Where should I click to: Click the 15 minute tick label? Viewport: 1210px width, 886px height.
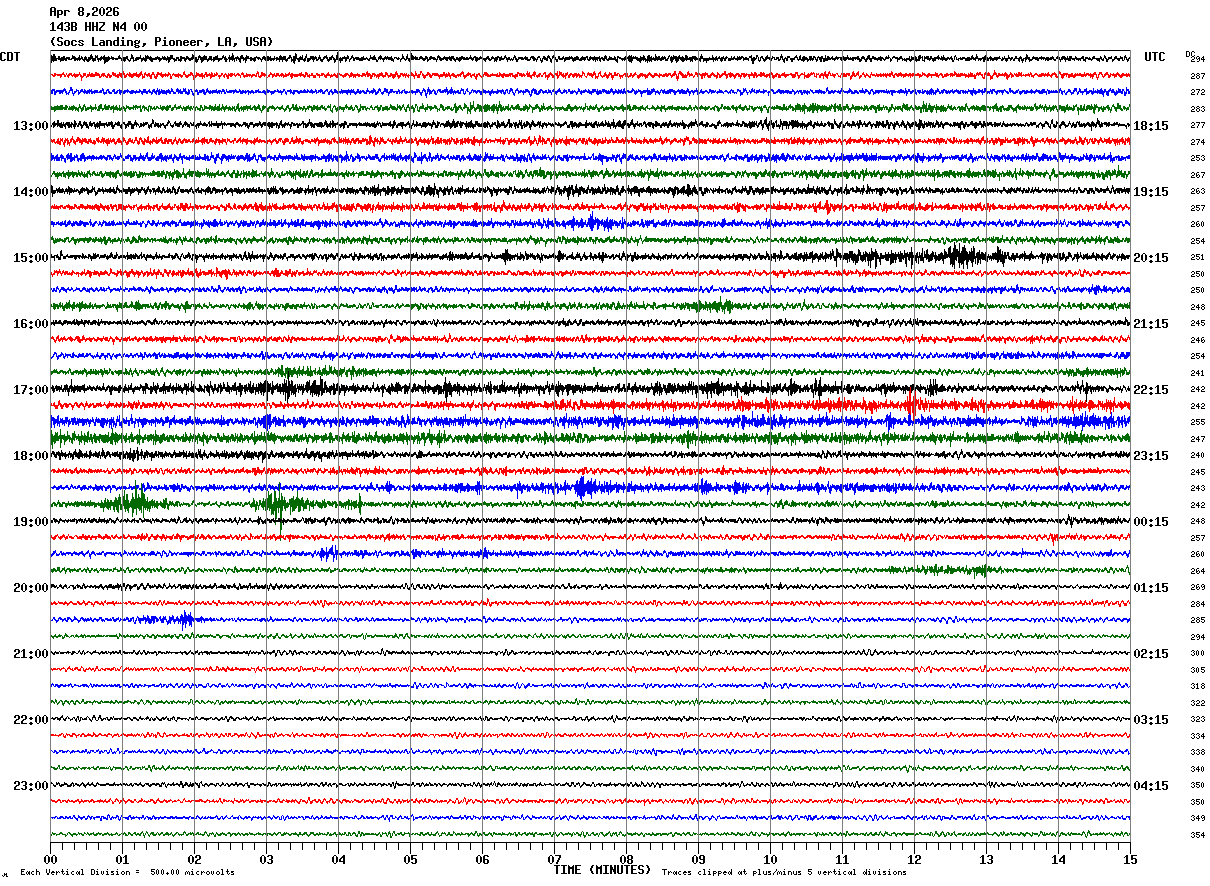(1130, 859)
